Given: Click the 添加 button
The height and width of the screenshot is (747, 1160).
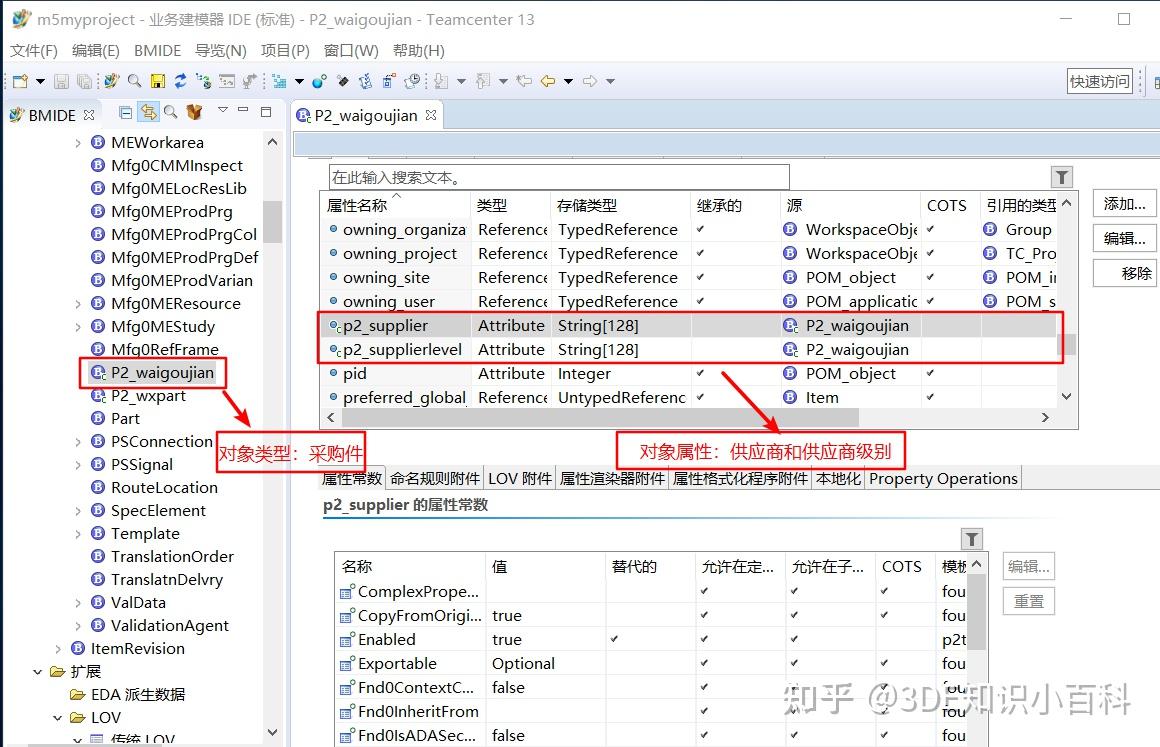Looking at the screenshot, I should pos(1122,203).
